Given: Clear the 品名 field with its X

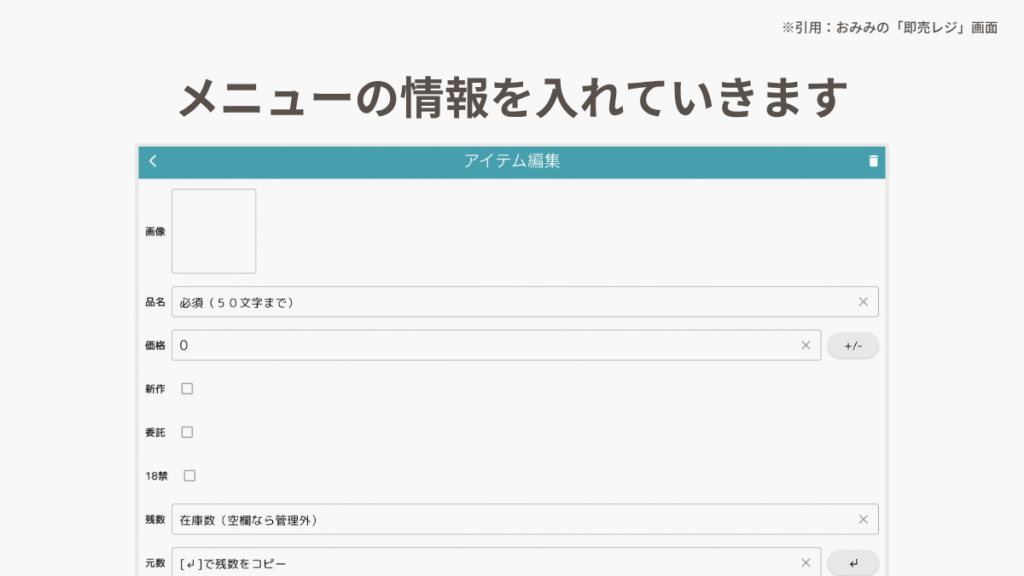Looking at the screenshot, I should tap(863, 302).
